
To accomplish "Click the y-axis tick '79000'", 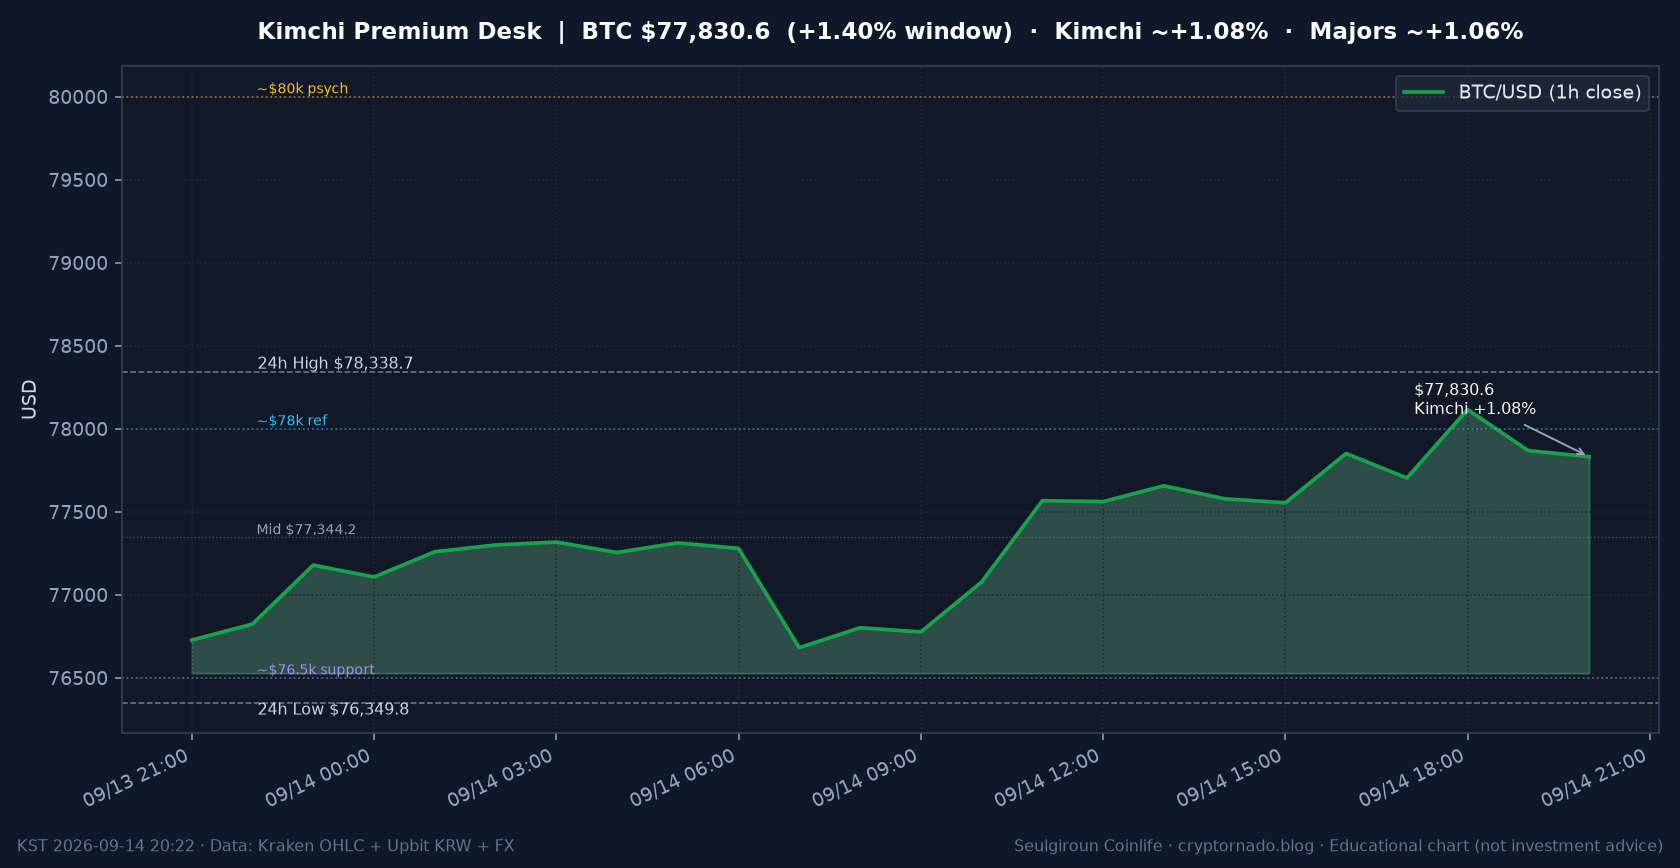I will (x=78, y=263).
